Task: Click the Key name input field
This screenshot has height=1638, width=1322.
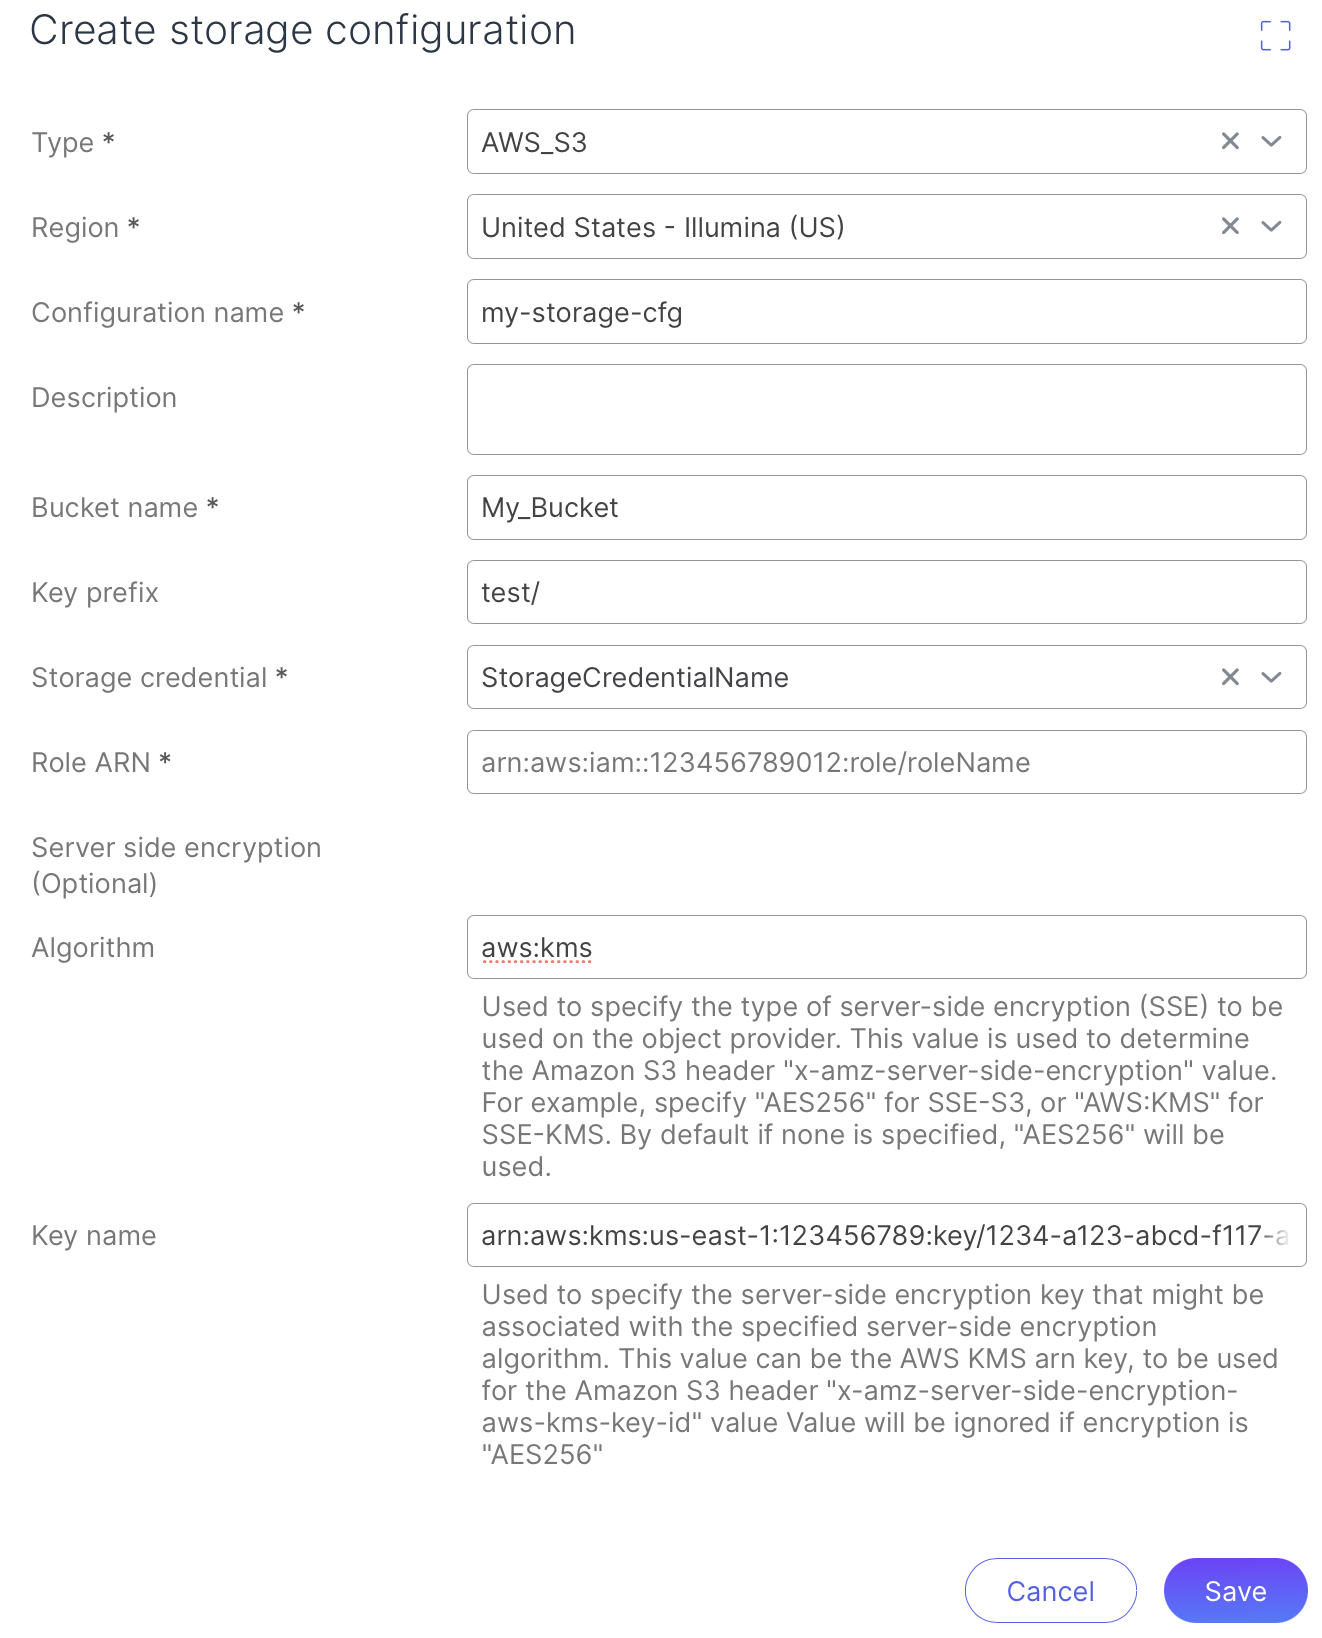Action: click(885, 1235)
